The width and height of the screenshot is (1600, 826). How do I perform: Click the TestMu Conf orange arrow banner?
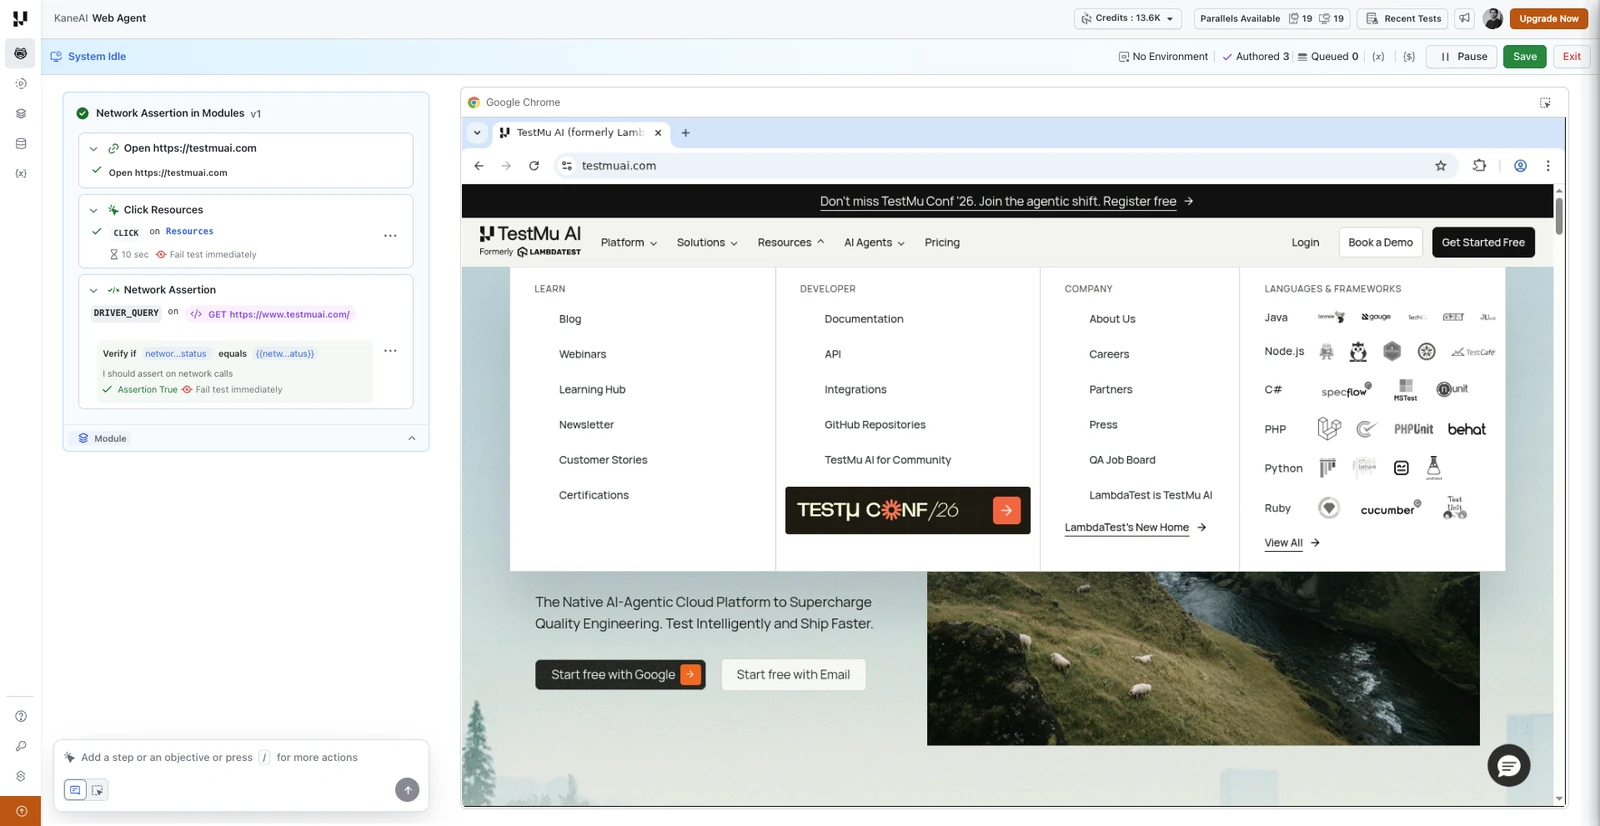(1006, 510)
